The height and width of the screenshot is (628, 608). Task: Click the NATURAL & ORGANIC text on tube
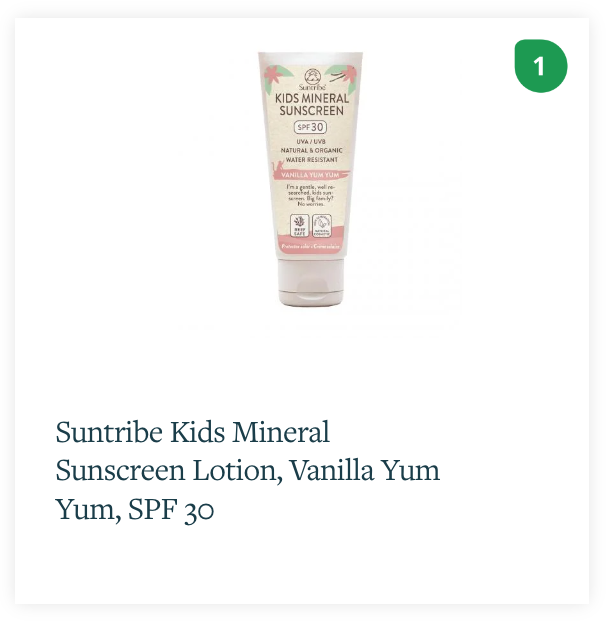312,150
